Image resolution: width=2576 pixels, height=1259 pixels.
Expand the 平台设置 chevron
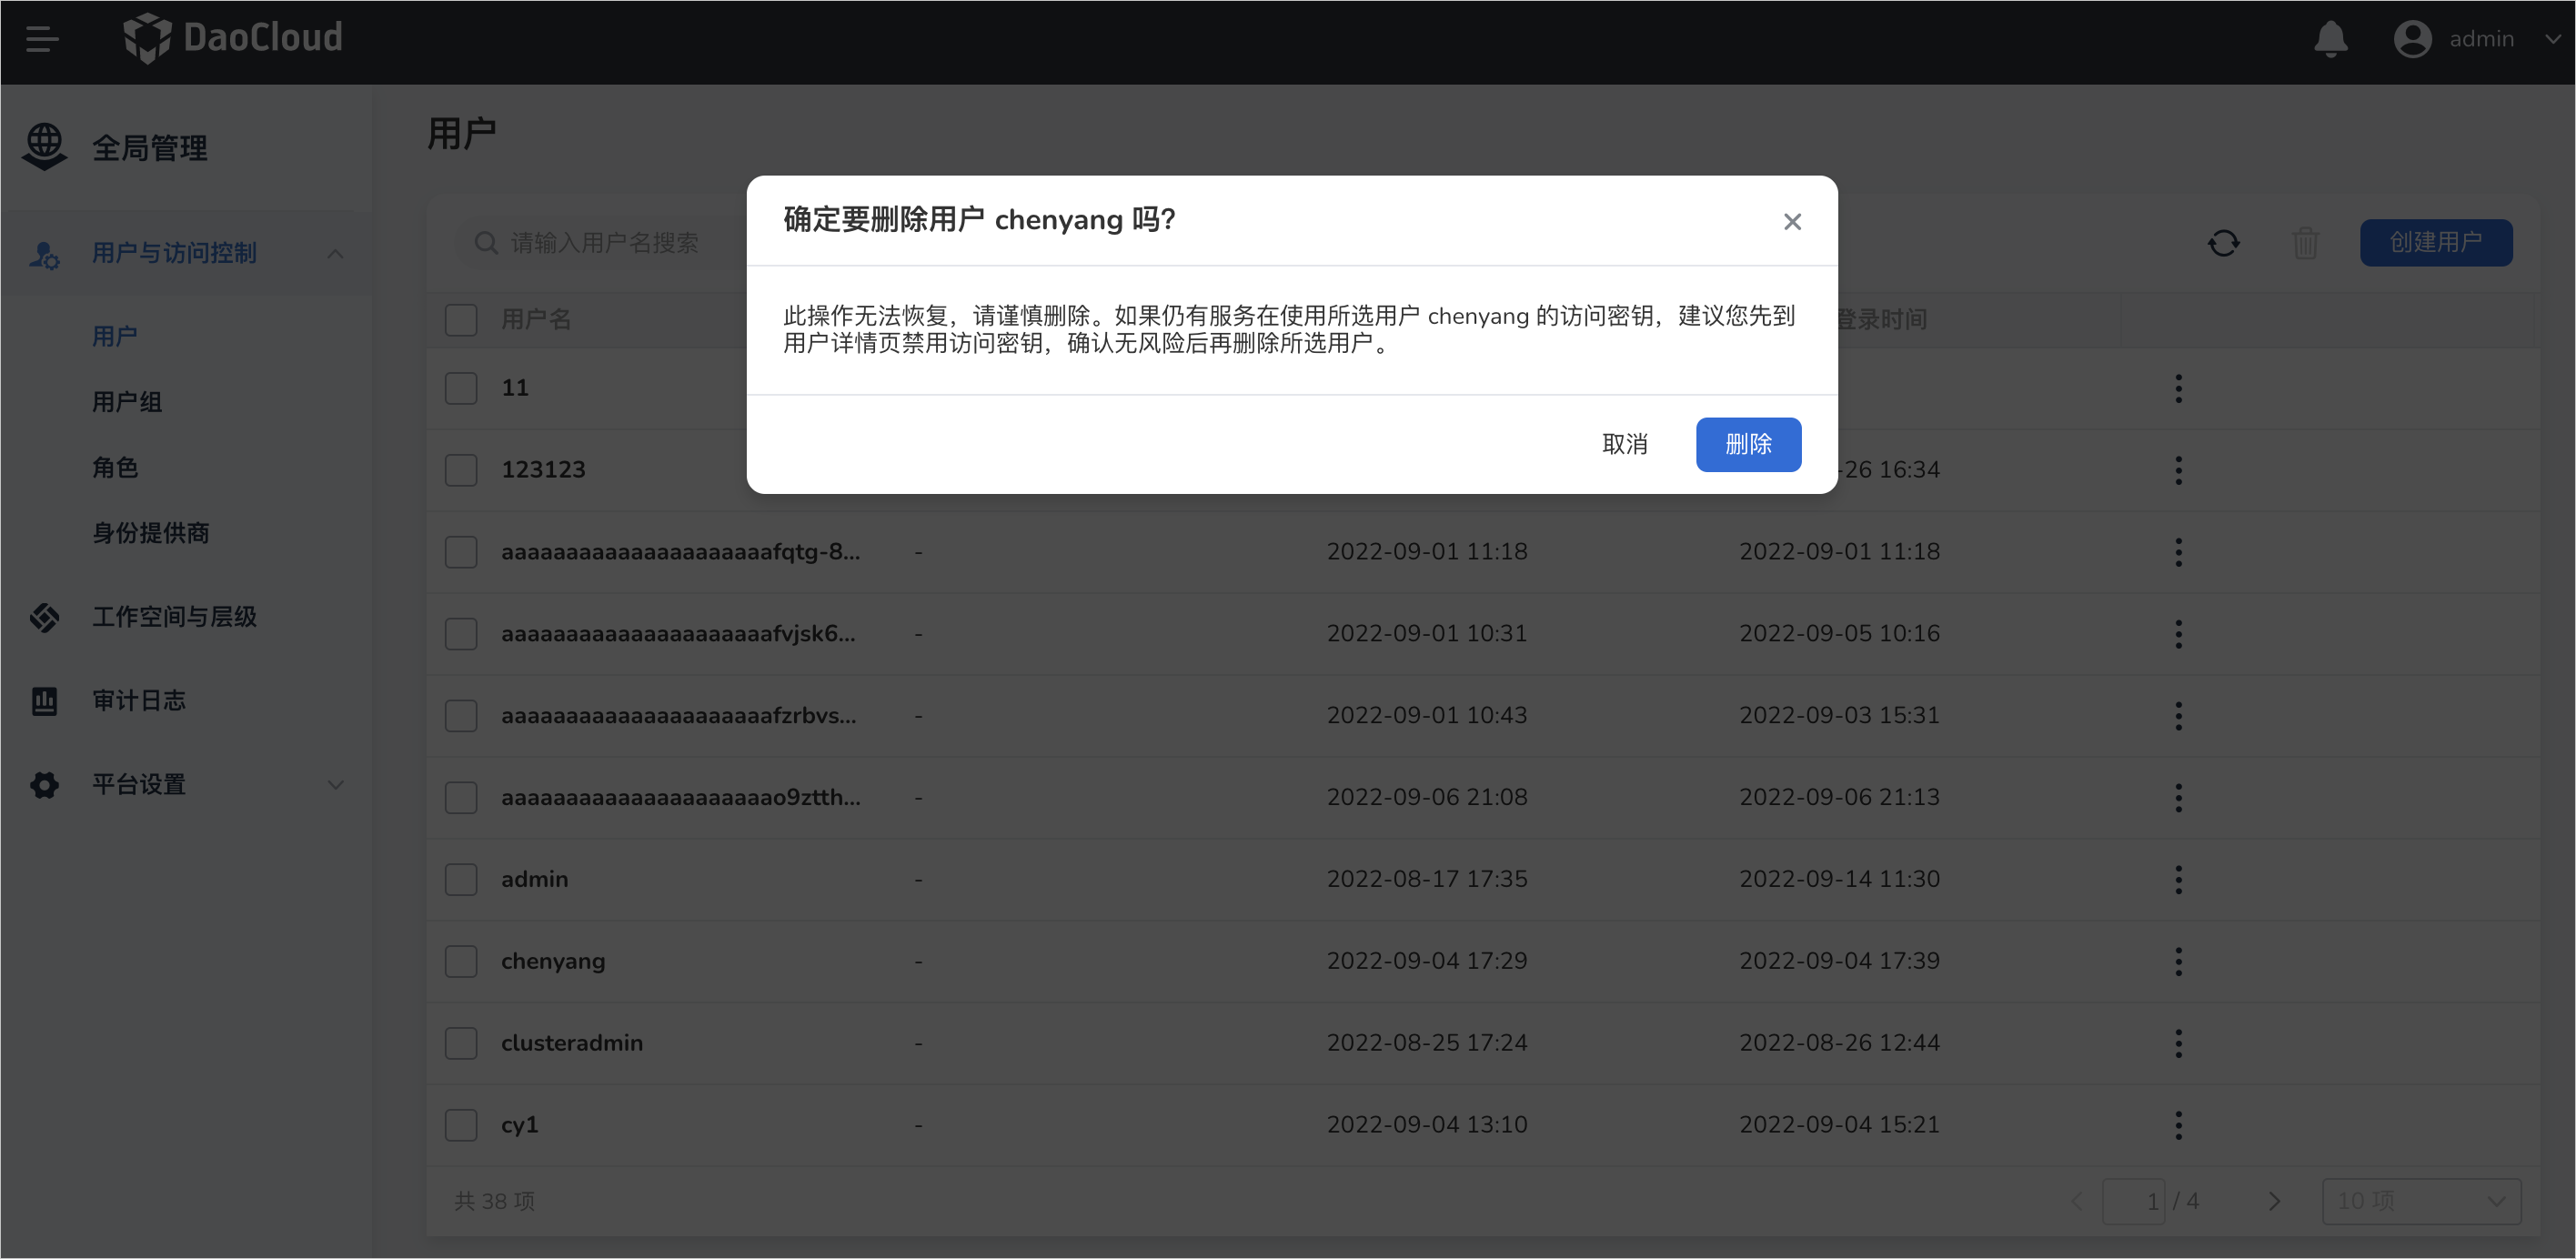(x=335, y=785)
